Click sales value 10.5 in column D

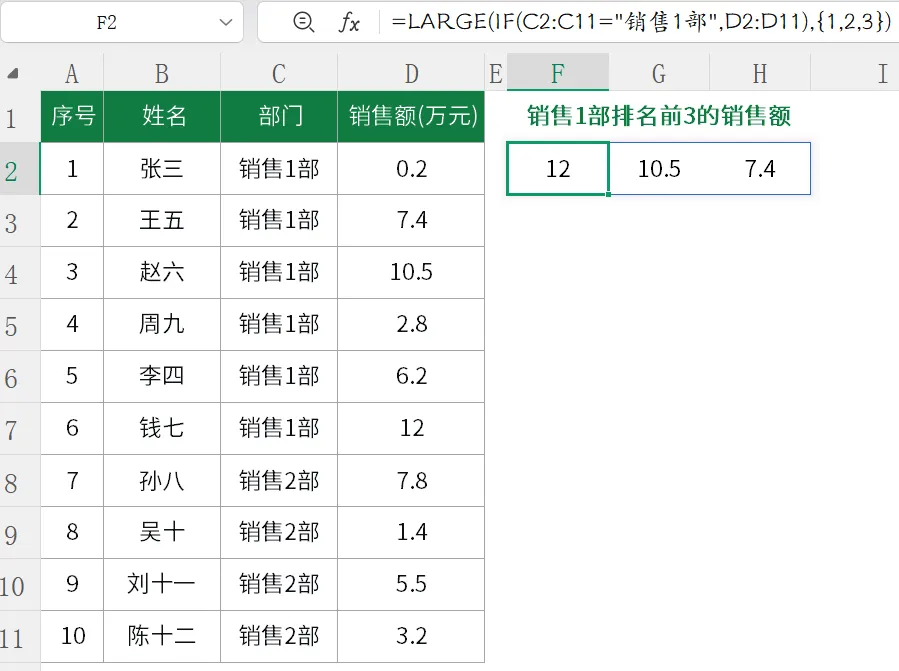pyautogui.click(x=411, y=272)
